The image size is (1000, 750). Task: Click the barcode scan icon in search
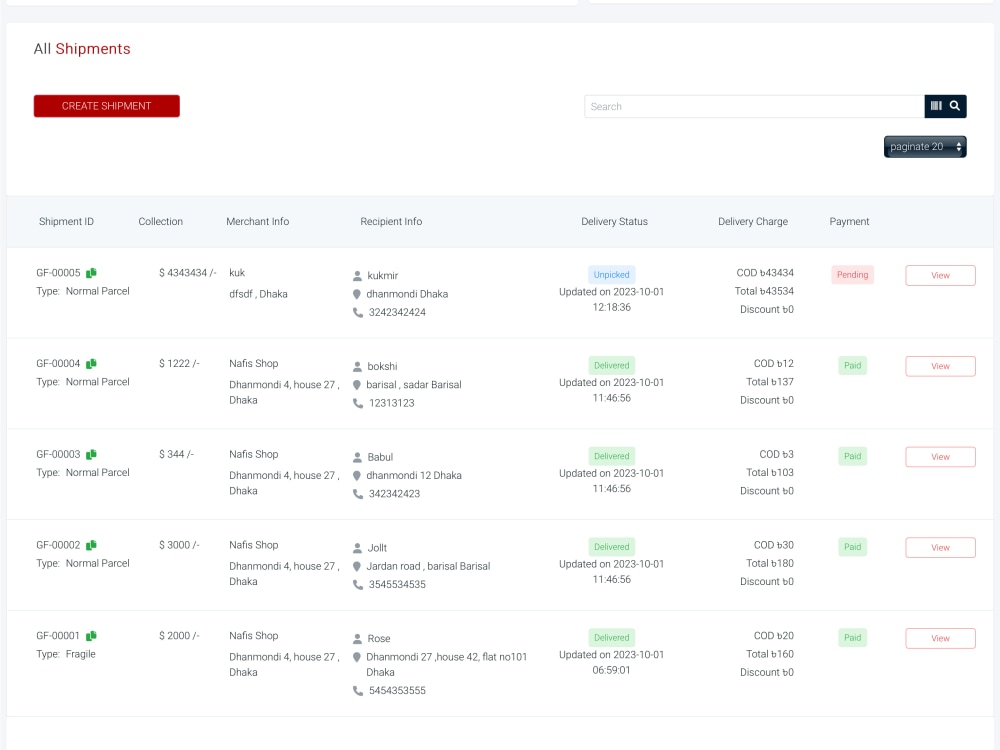point(936,106)
